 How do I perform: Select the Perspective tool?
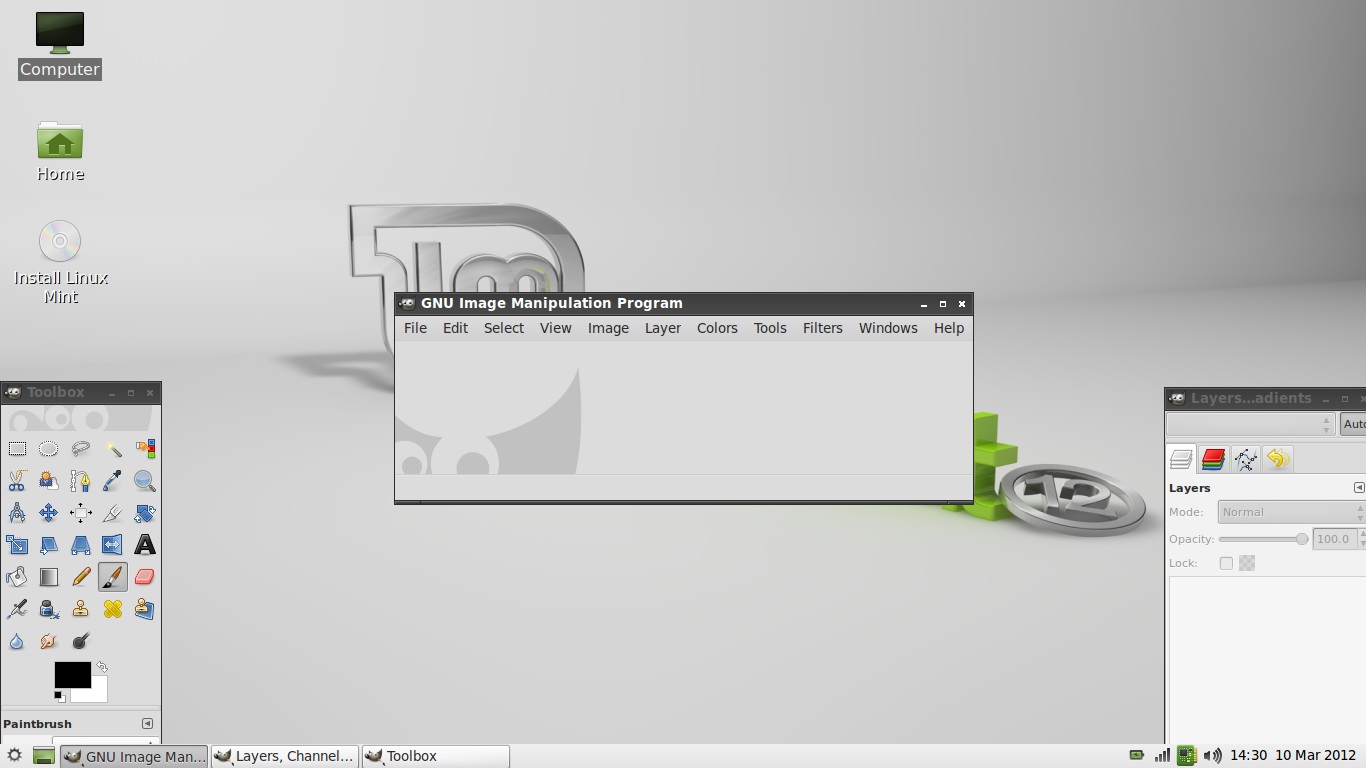81,545
